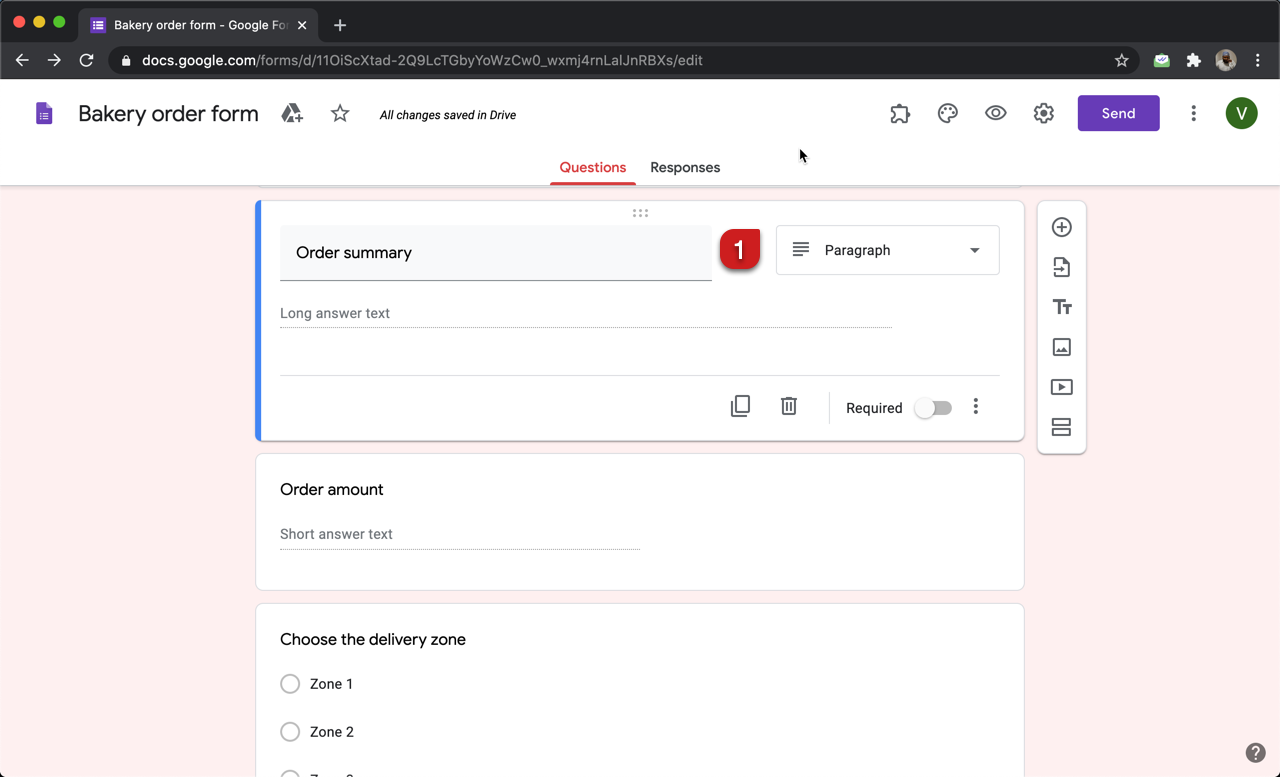Viewport: 1280px width, 777px height.
Task: Open the import questions panel
Action: 1061,267
